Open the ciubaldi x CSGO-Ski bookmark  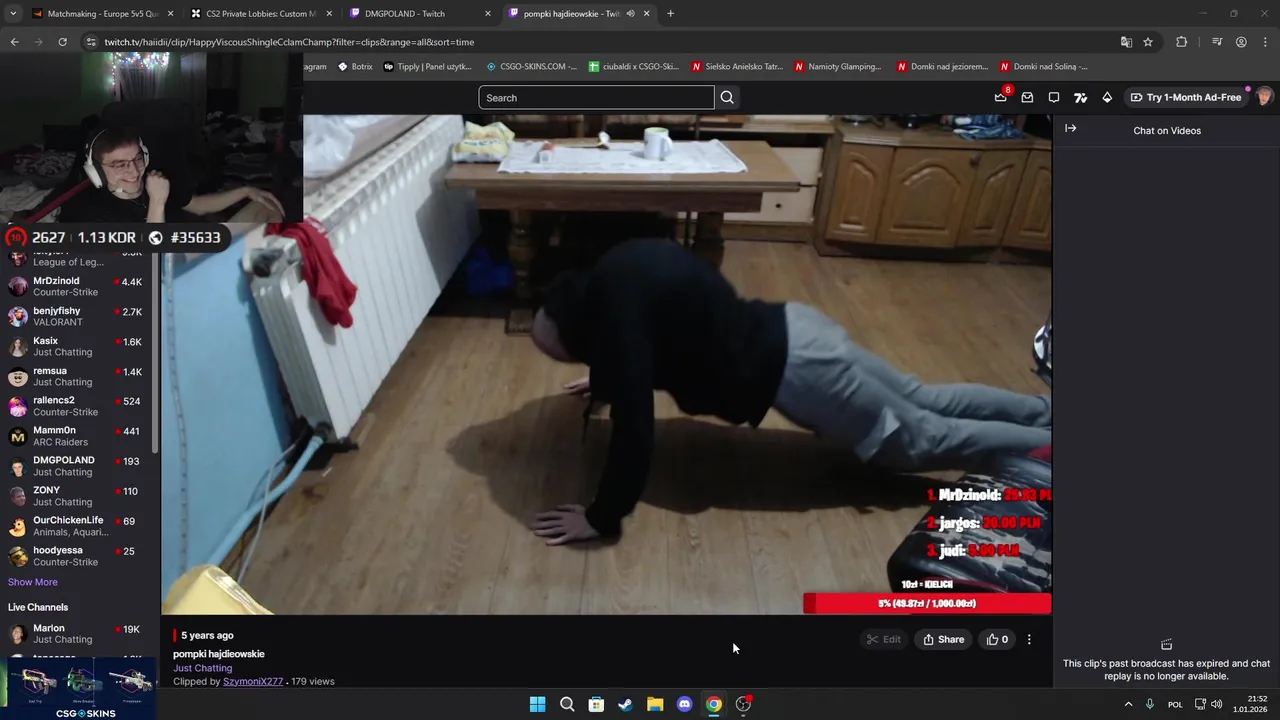634,67
